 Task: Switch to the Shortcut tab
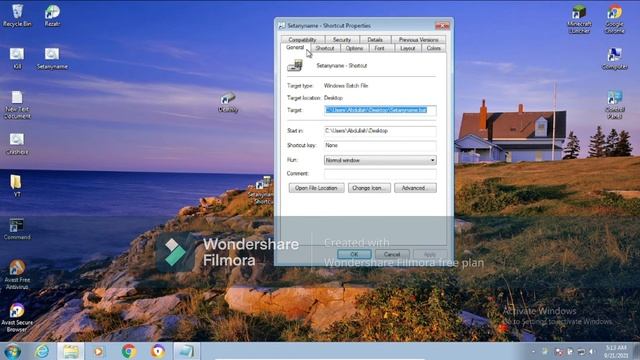[325, 48]
